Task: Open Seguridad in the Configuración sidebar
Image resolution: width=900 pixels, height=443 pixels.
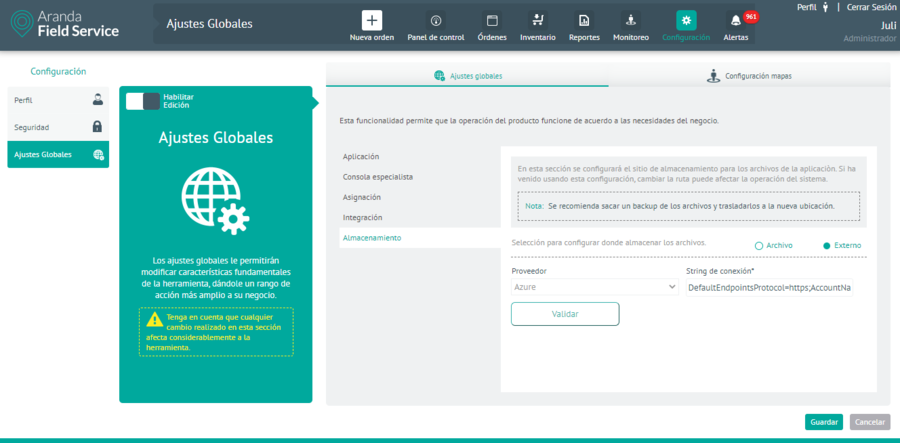Action: [x=58, y=127]
